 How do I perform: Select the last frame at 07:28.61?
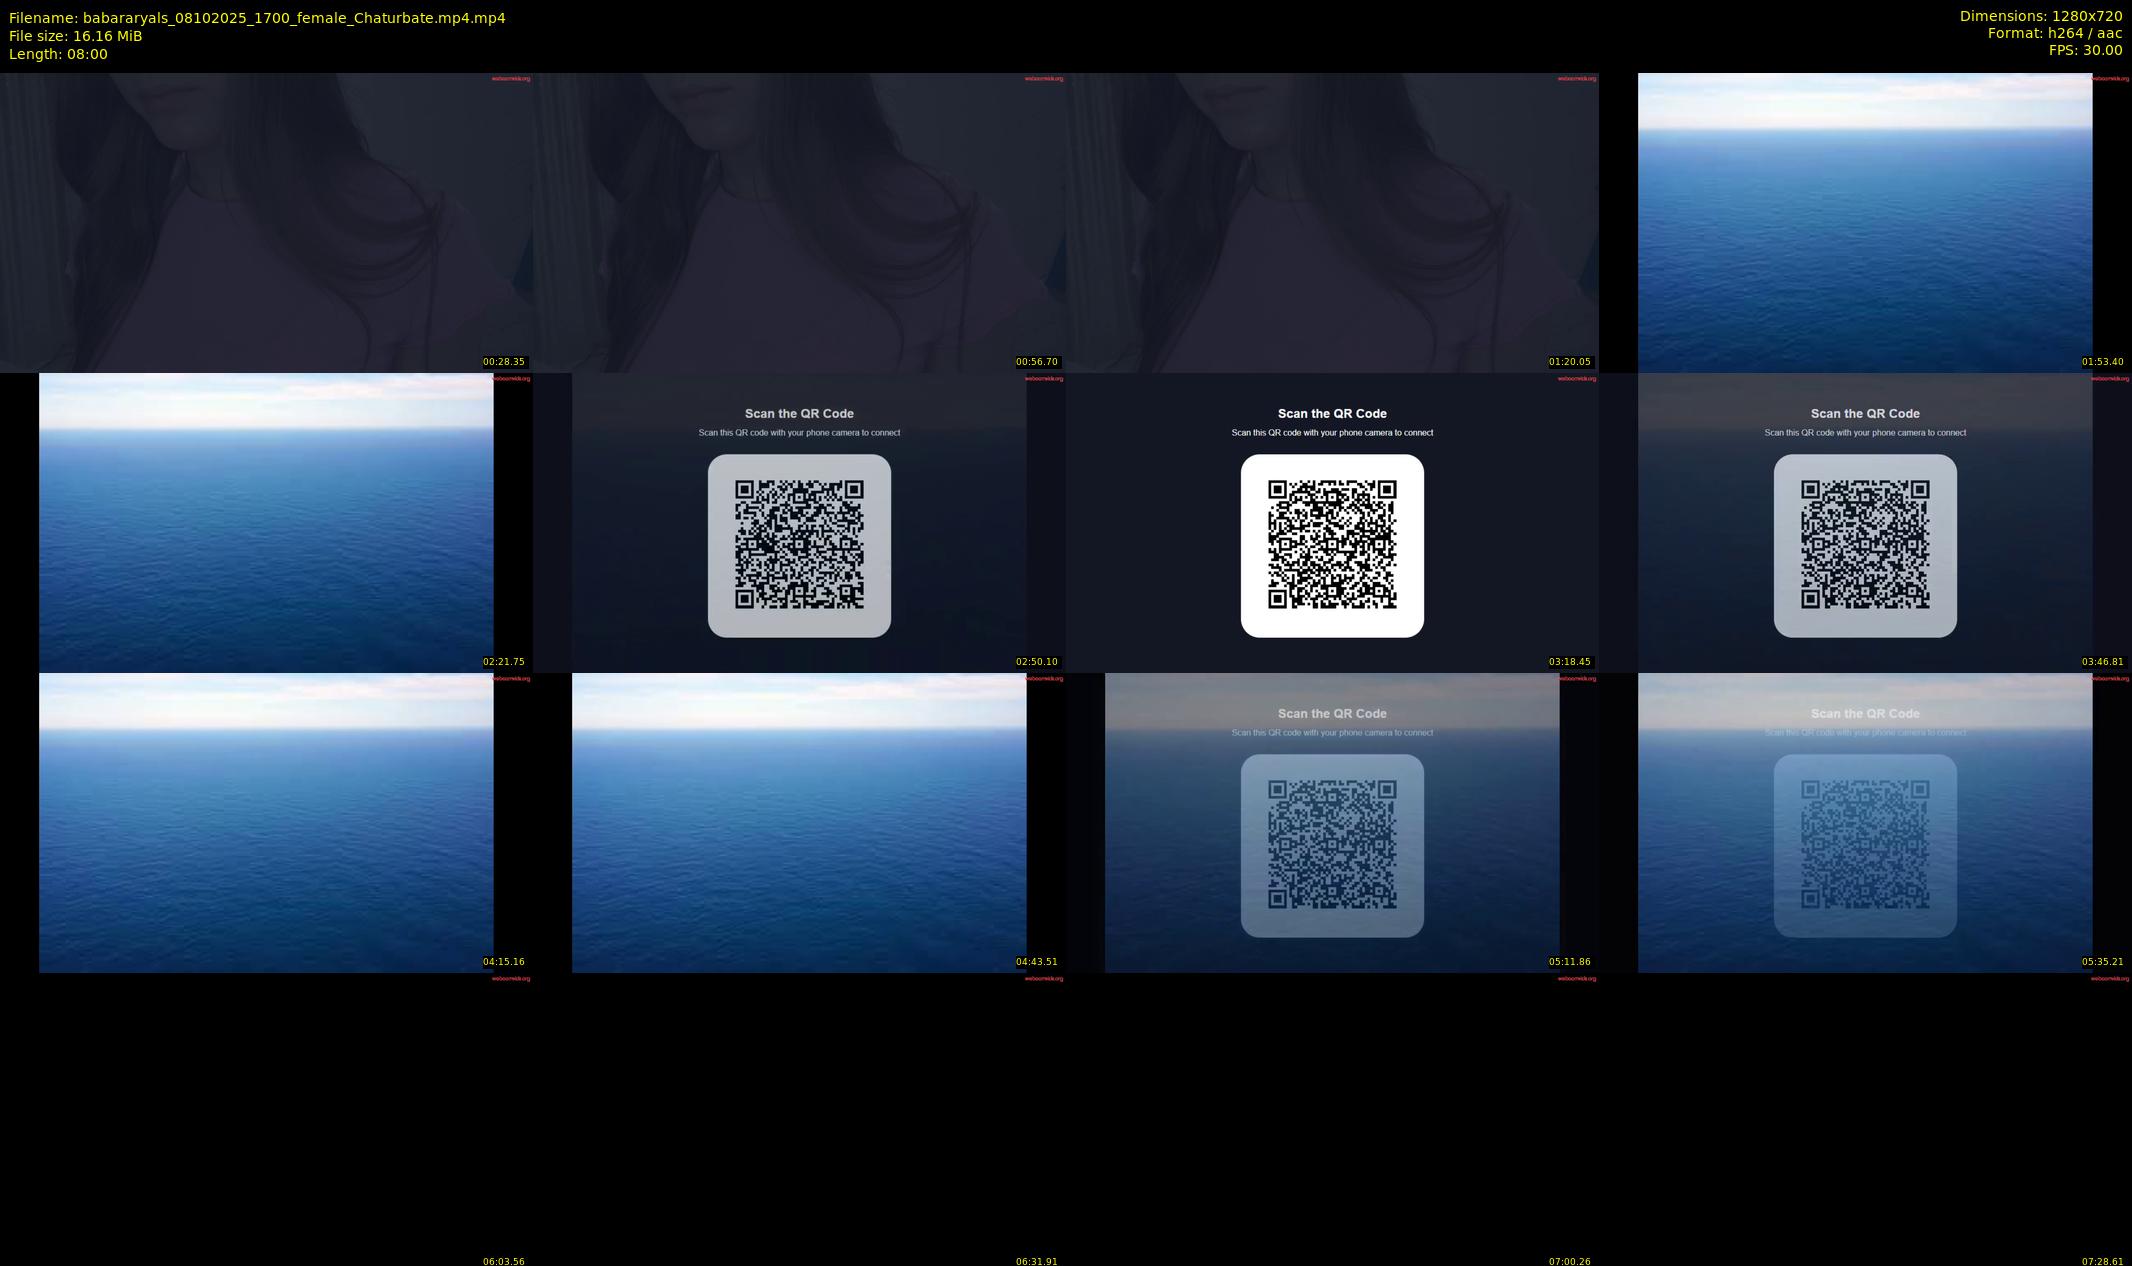point(1865,1120)
